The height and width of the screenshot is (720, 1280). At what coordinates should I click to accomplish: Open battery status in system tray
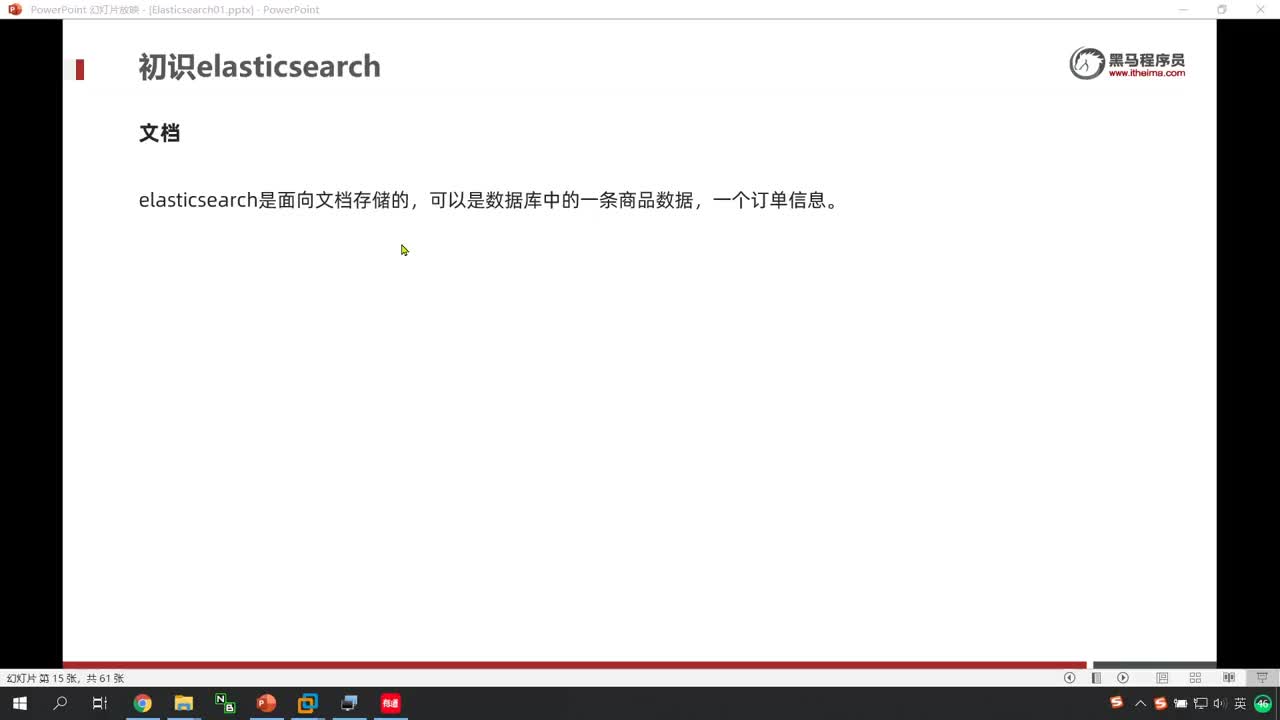[1181, 703]
